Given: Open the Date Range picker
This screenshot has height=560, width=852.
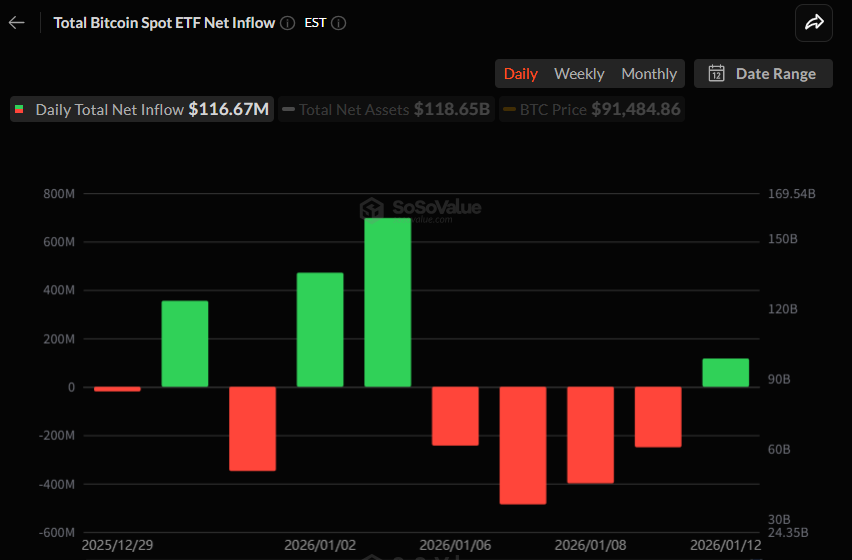Looking at the screenshot, I should pyautogui.click(x=763, y=73).
